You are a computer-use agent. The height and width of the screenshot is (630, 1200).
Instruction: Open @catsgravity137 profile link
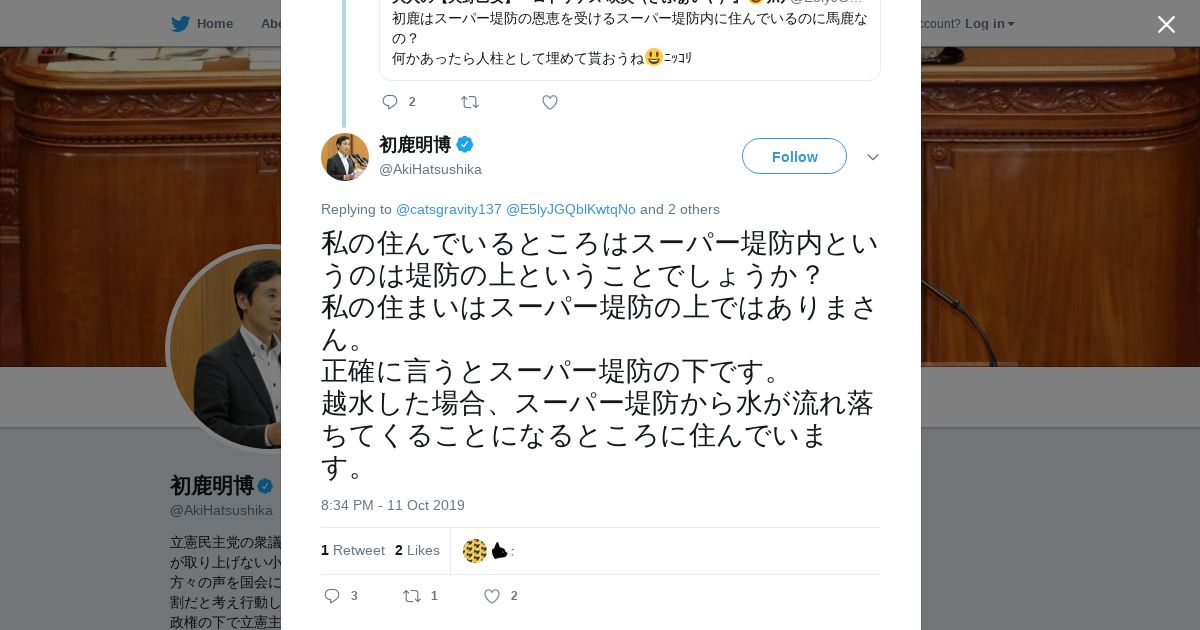(448, 209)
